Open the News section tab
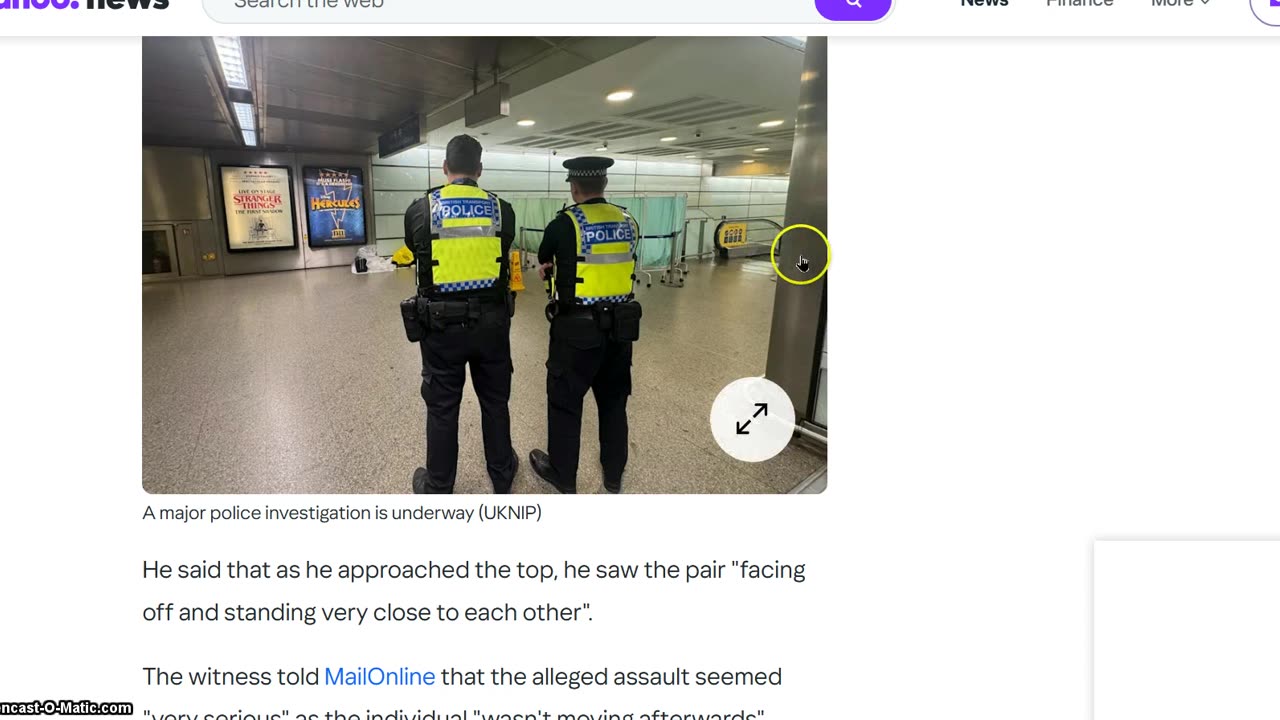Viewport: 1280px width, 720px height. coord(984,4)
